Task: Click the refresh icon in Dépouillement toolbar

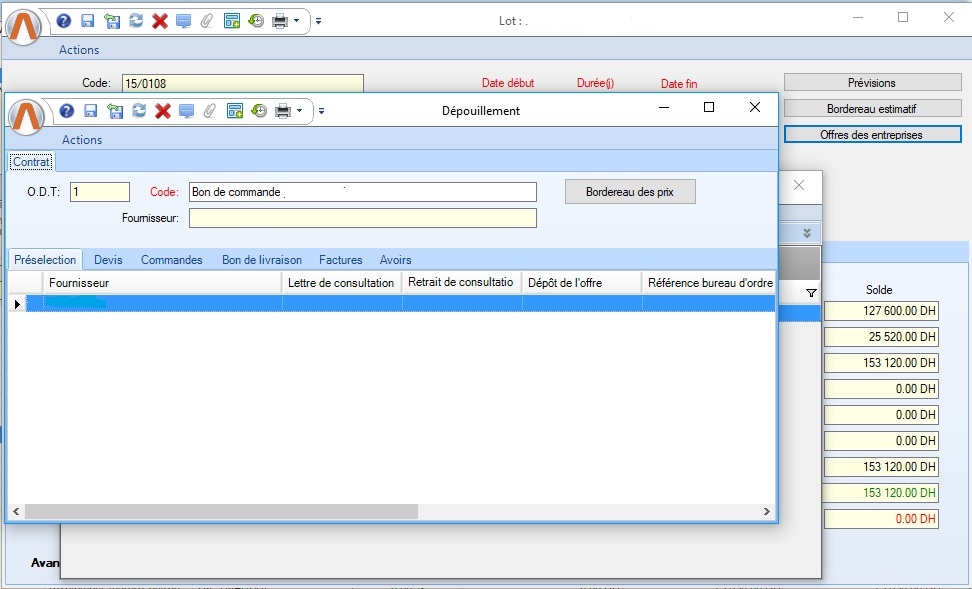Action: coord(139,111)
